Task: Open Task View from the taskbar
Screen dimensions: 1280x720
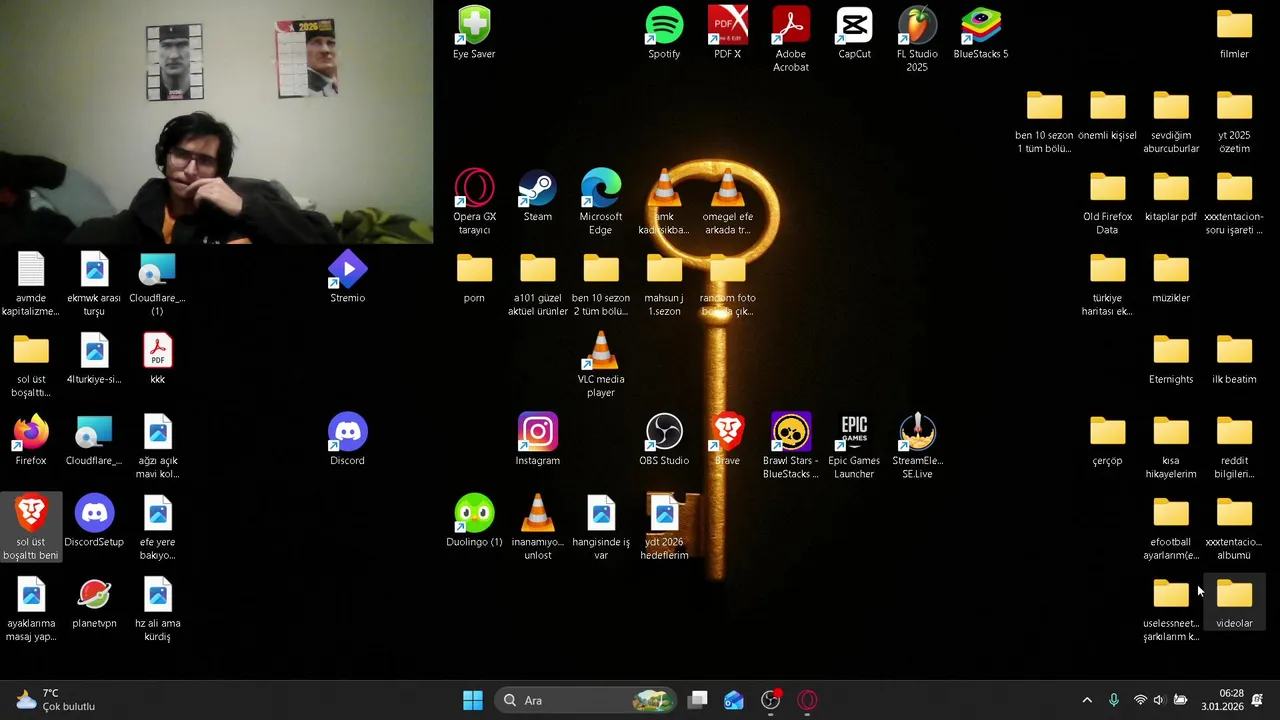Action: (698, 700)
